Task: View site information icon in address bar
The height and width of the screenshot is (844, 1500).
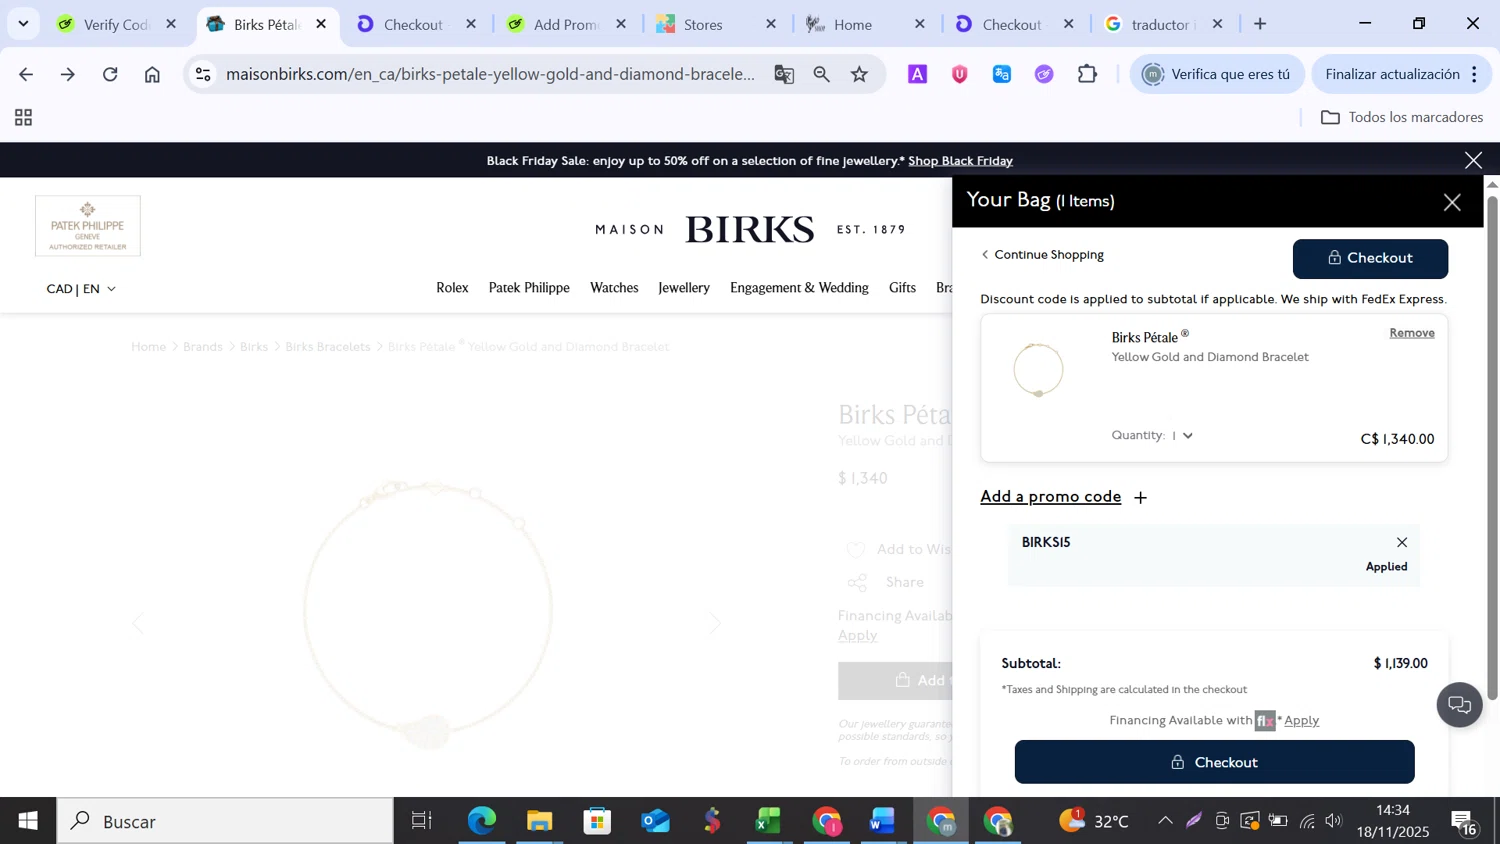Action: click(x=203, y=74)
